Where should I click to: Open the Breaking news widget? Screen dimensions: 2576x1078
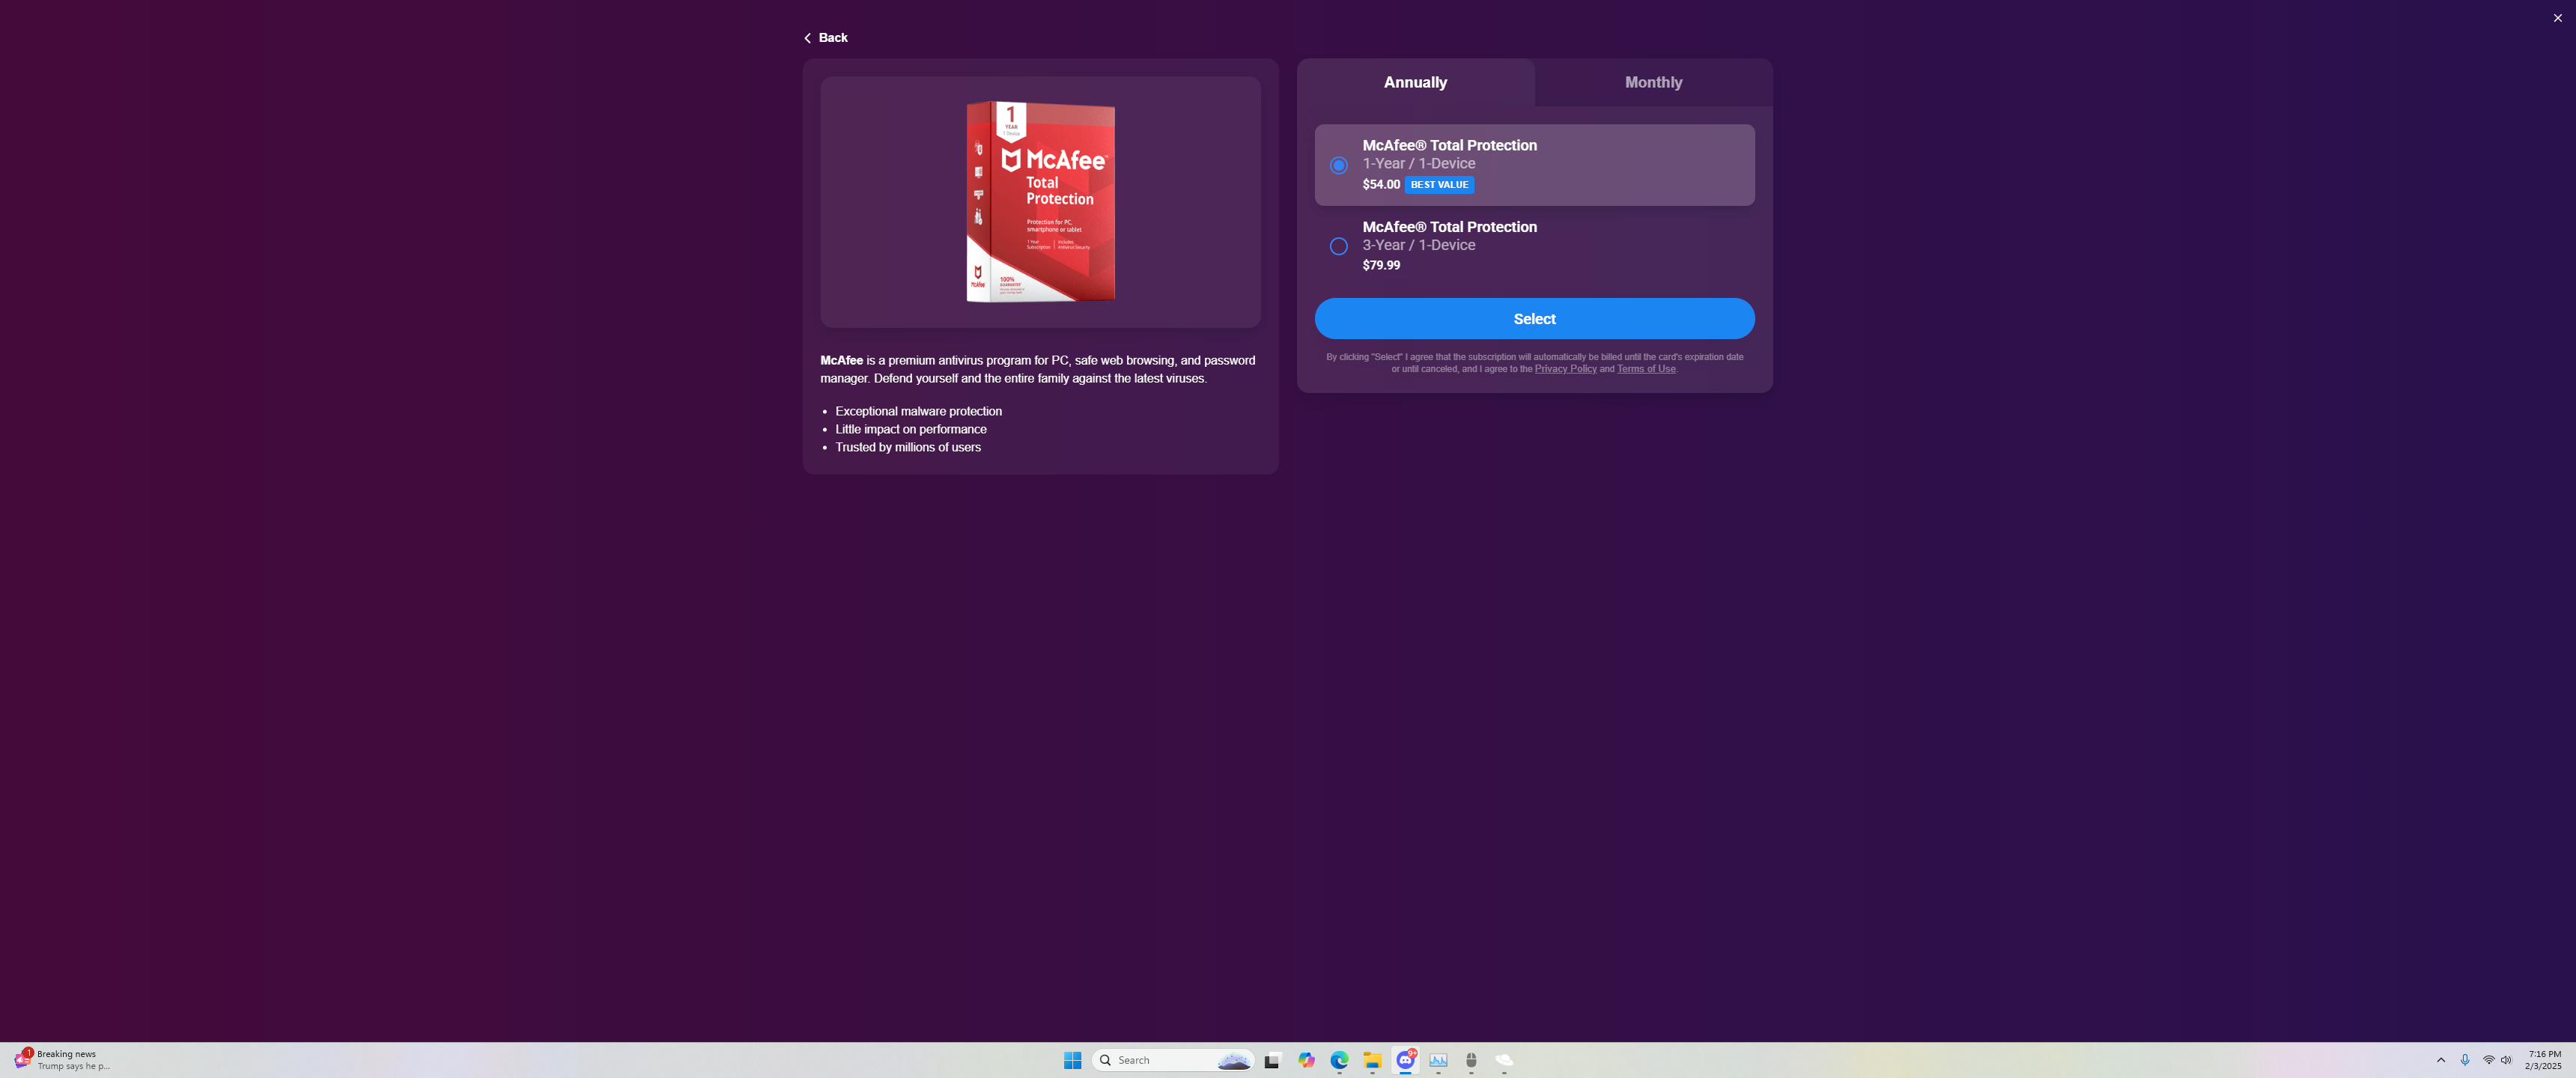coord(62,1060)
